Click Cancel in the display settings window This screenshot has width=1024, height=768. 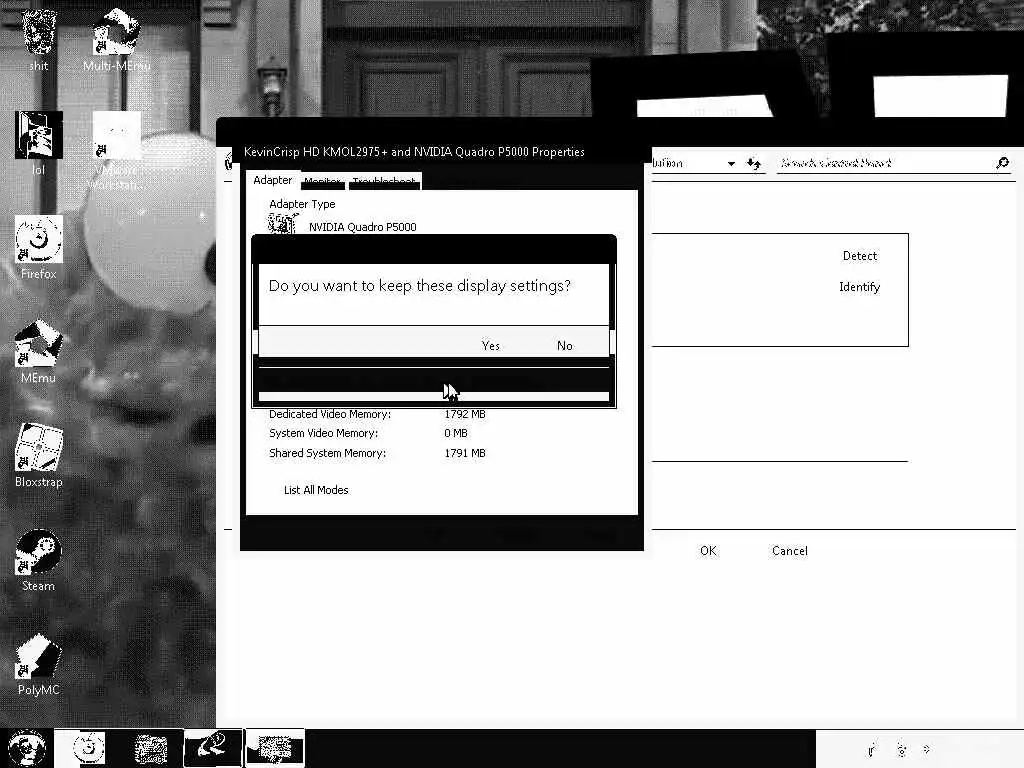click(x=790, y=551)
